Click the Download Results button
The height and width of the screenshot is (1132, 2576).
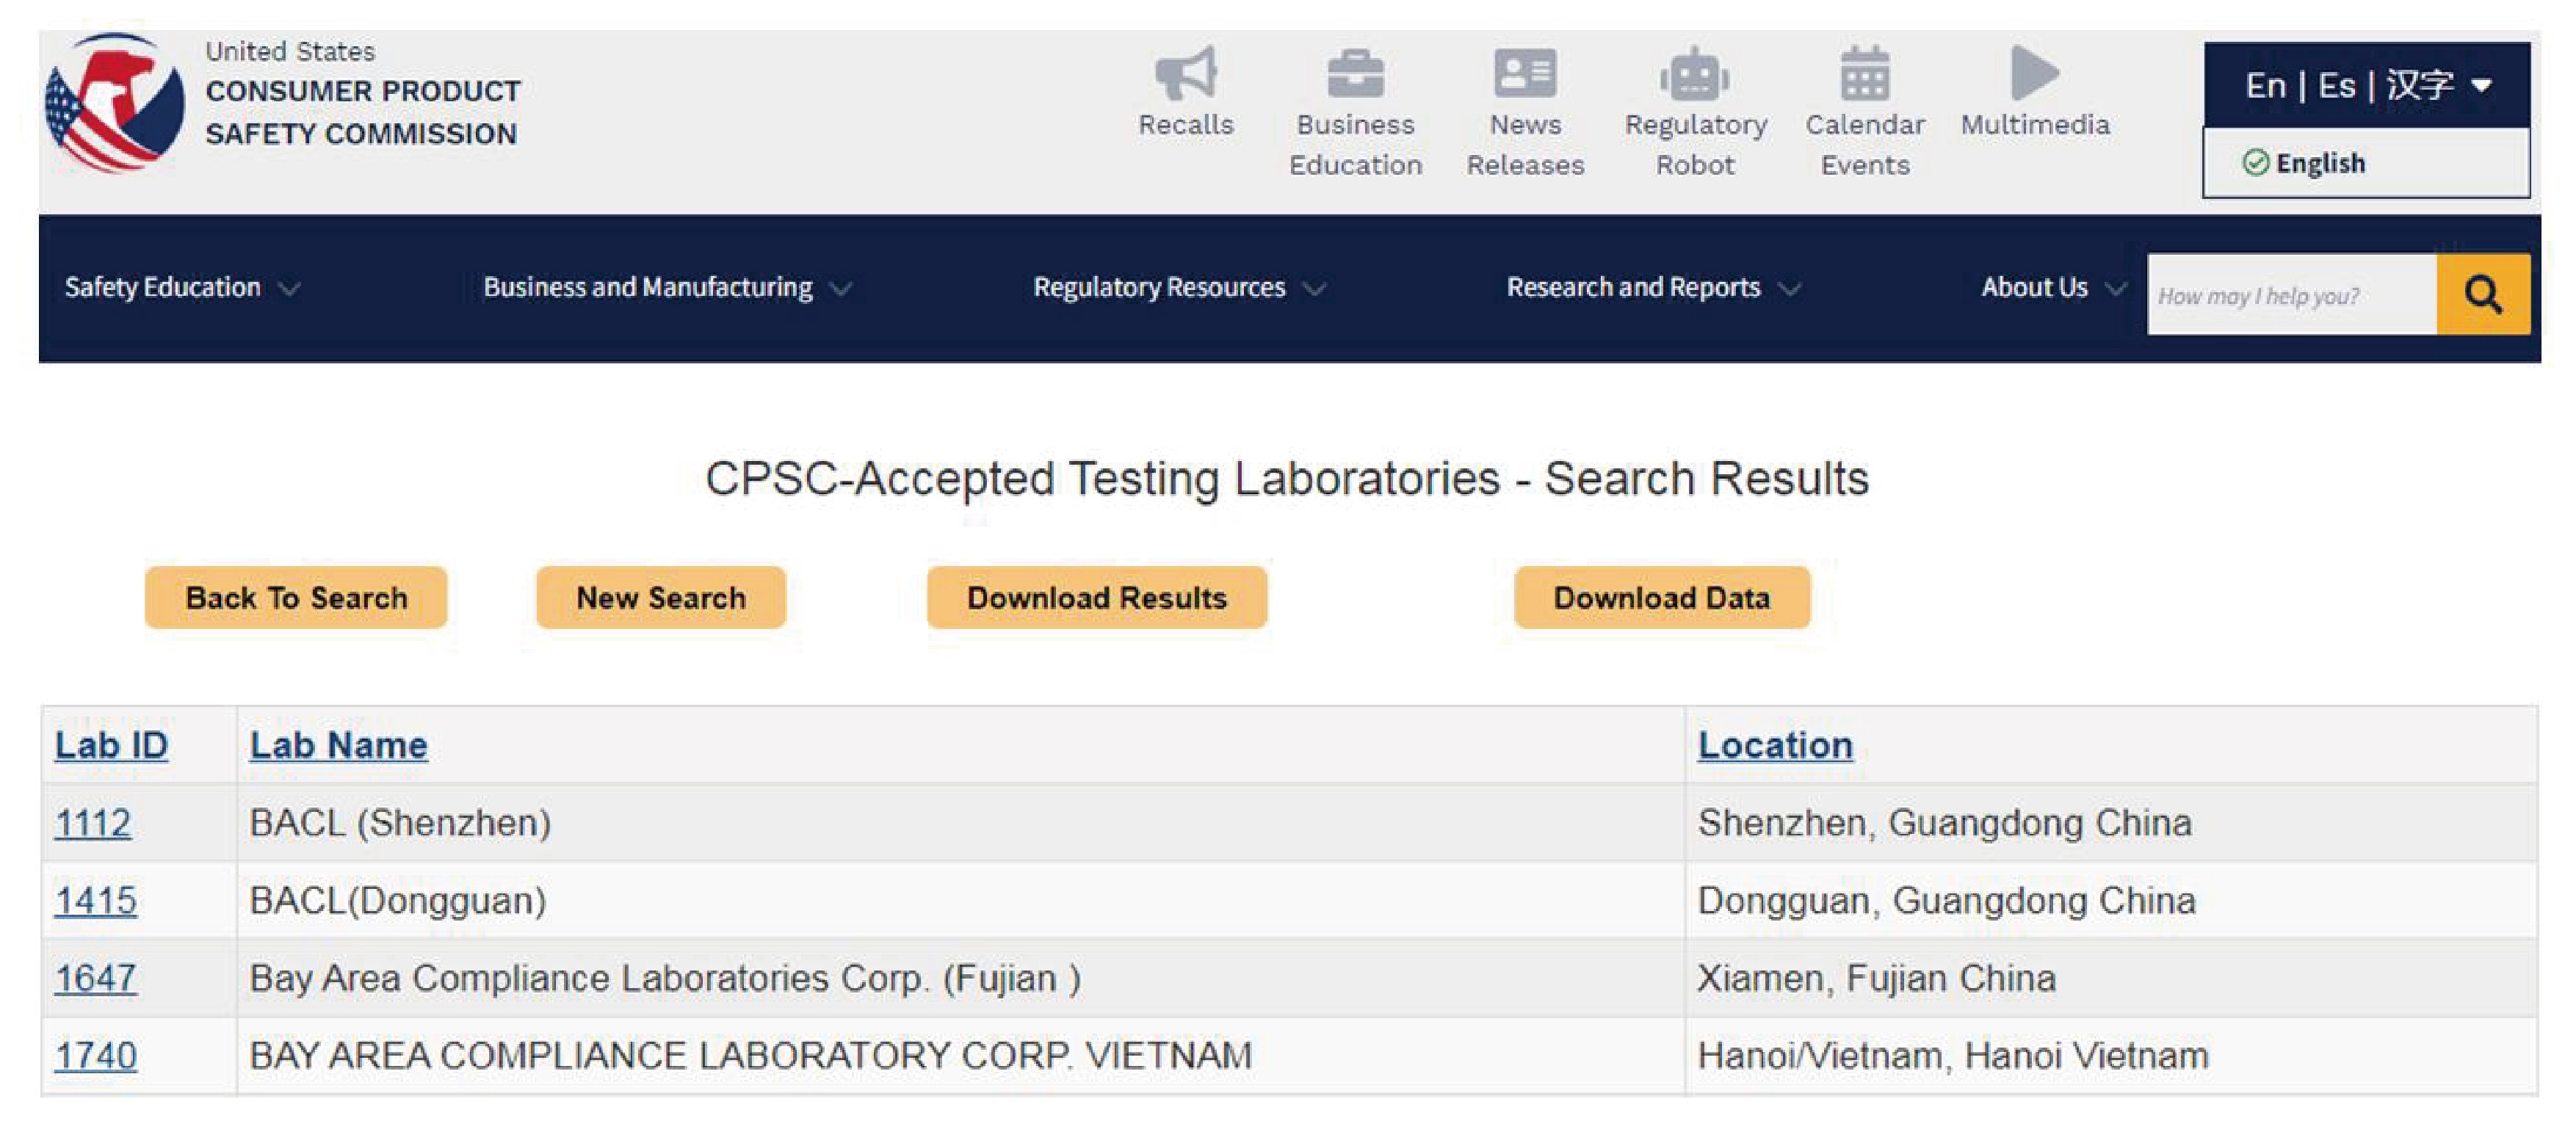pos(1097,598)
